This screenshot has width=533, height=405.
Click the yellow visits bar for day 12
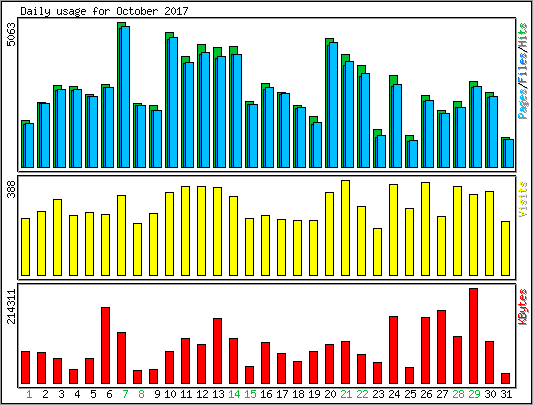(202, 231)
